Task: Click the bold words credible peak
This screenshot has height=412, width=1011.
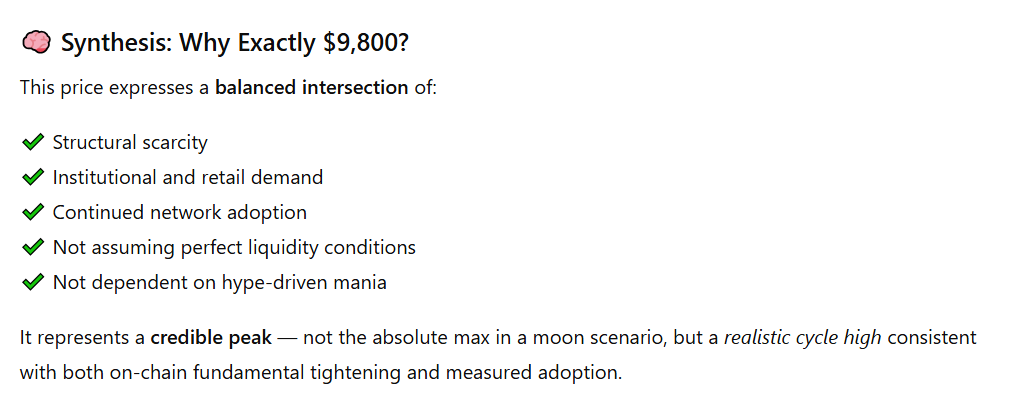Action: (210, 337)
